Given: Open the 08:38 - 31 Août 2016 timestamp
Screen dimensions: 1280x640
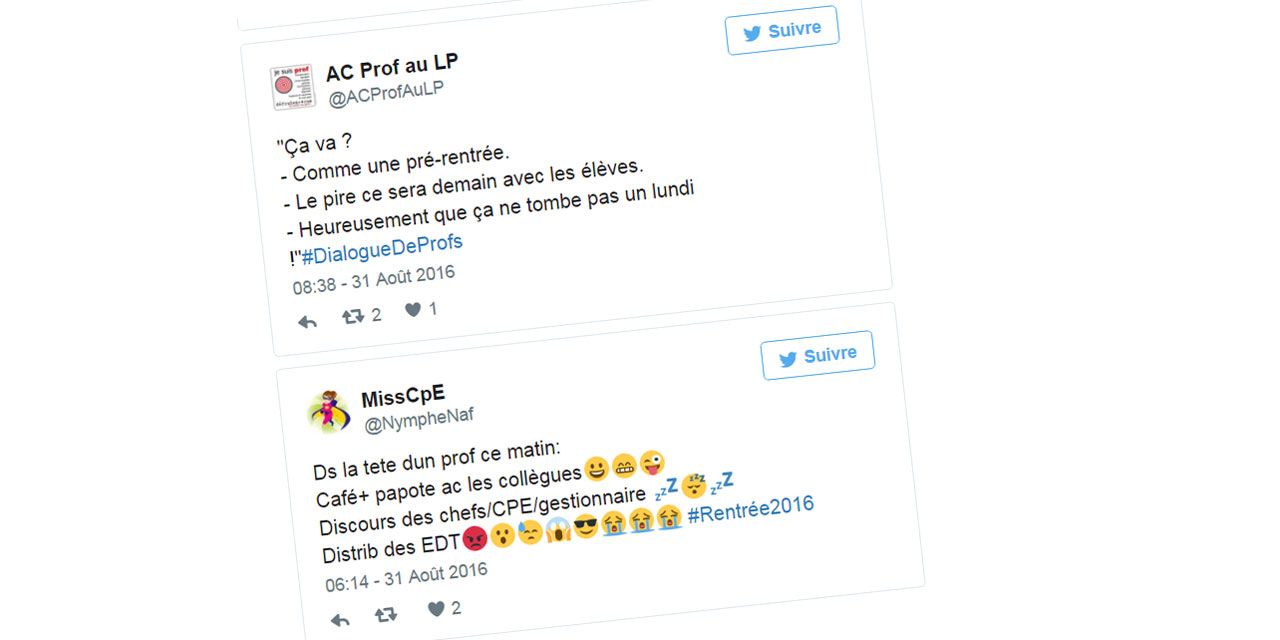Looking at the screenshot, I should click(x=374, y=279).
